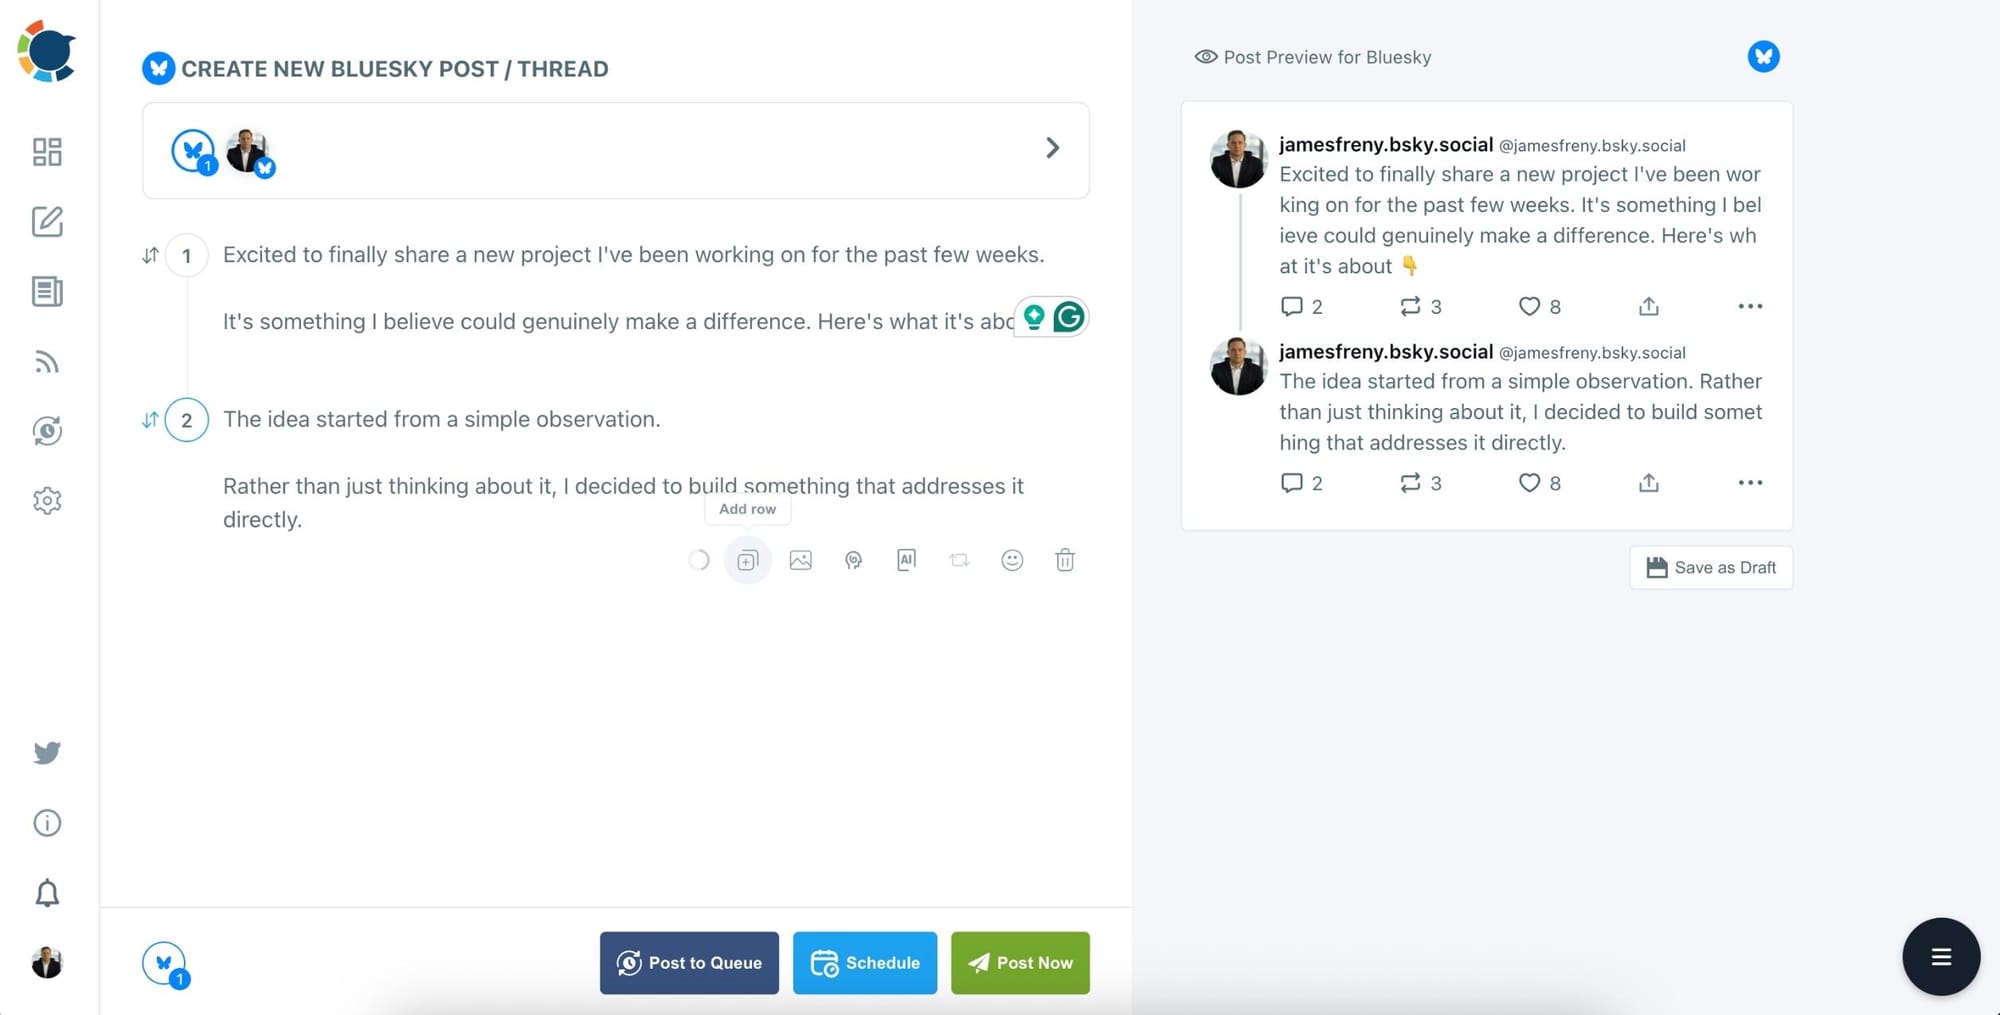The image size is (2000, 1015).
Task: Open the Add row composer tool
Action: point(747,560)
